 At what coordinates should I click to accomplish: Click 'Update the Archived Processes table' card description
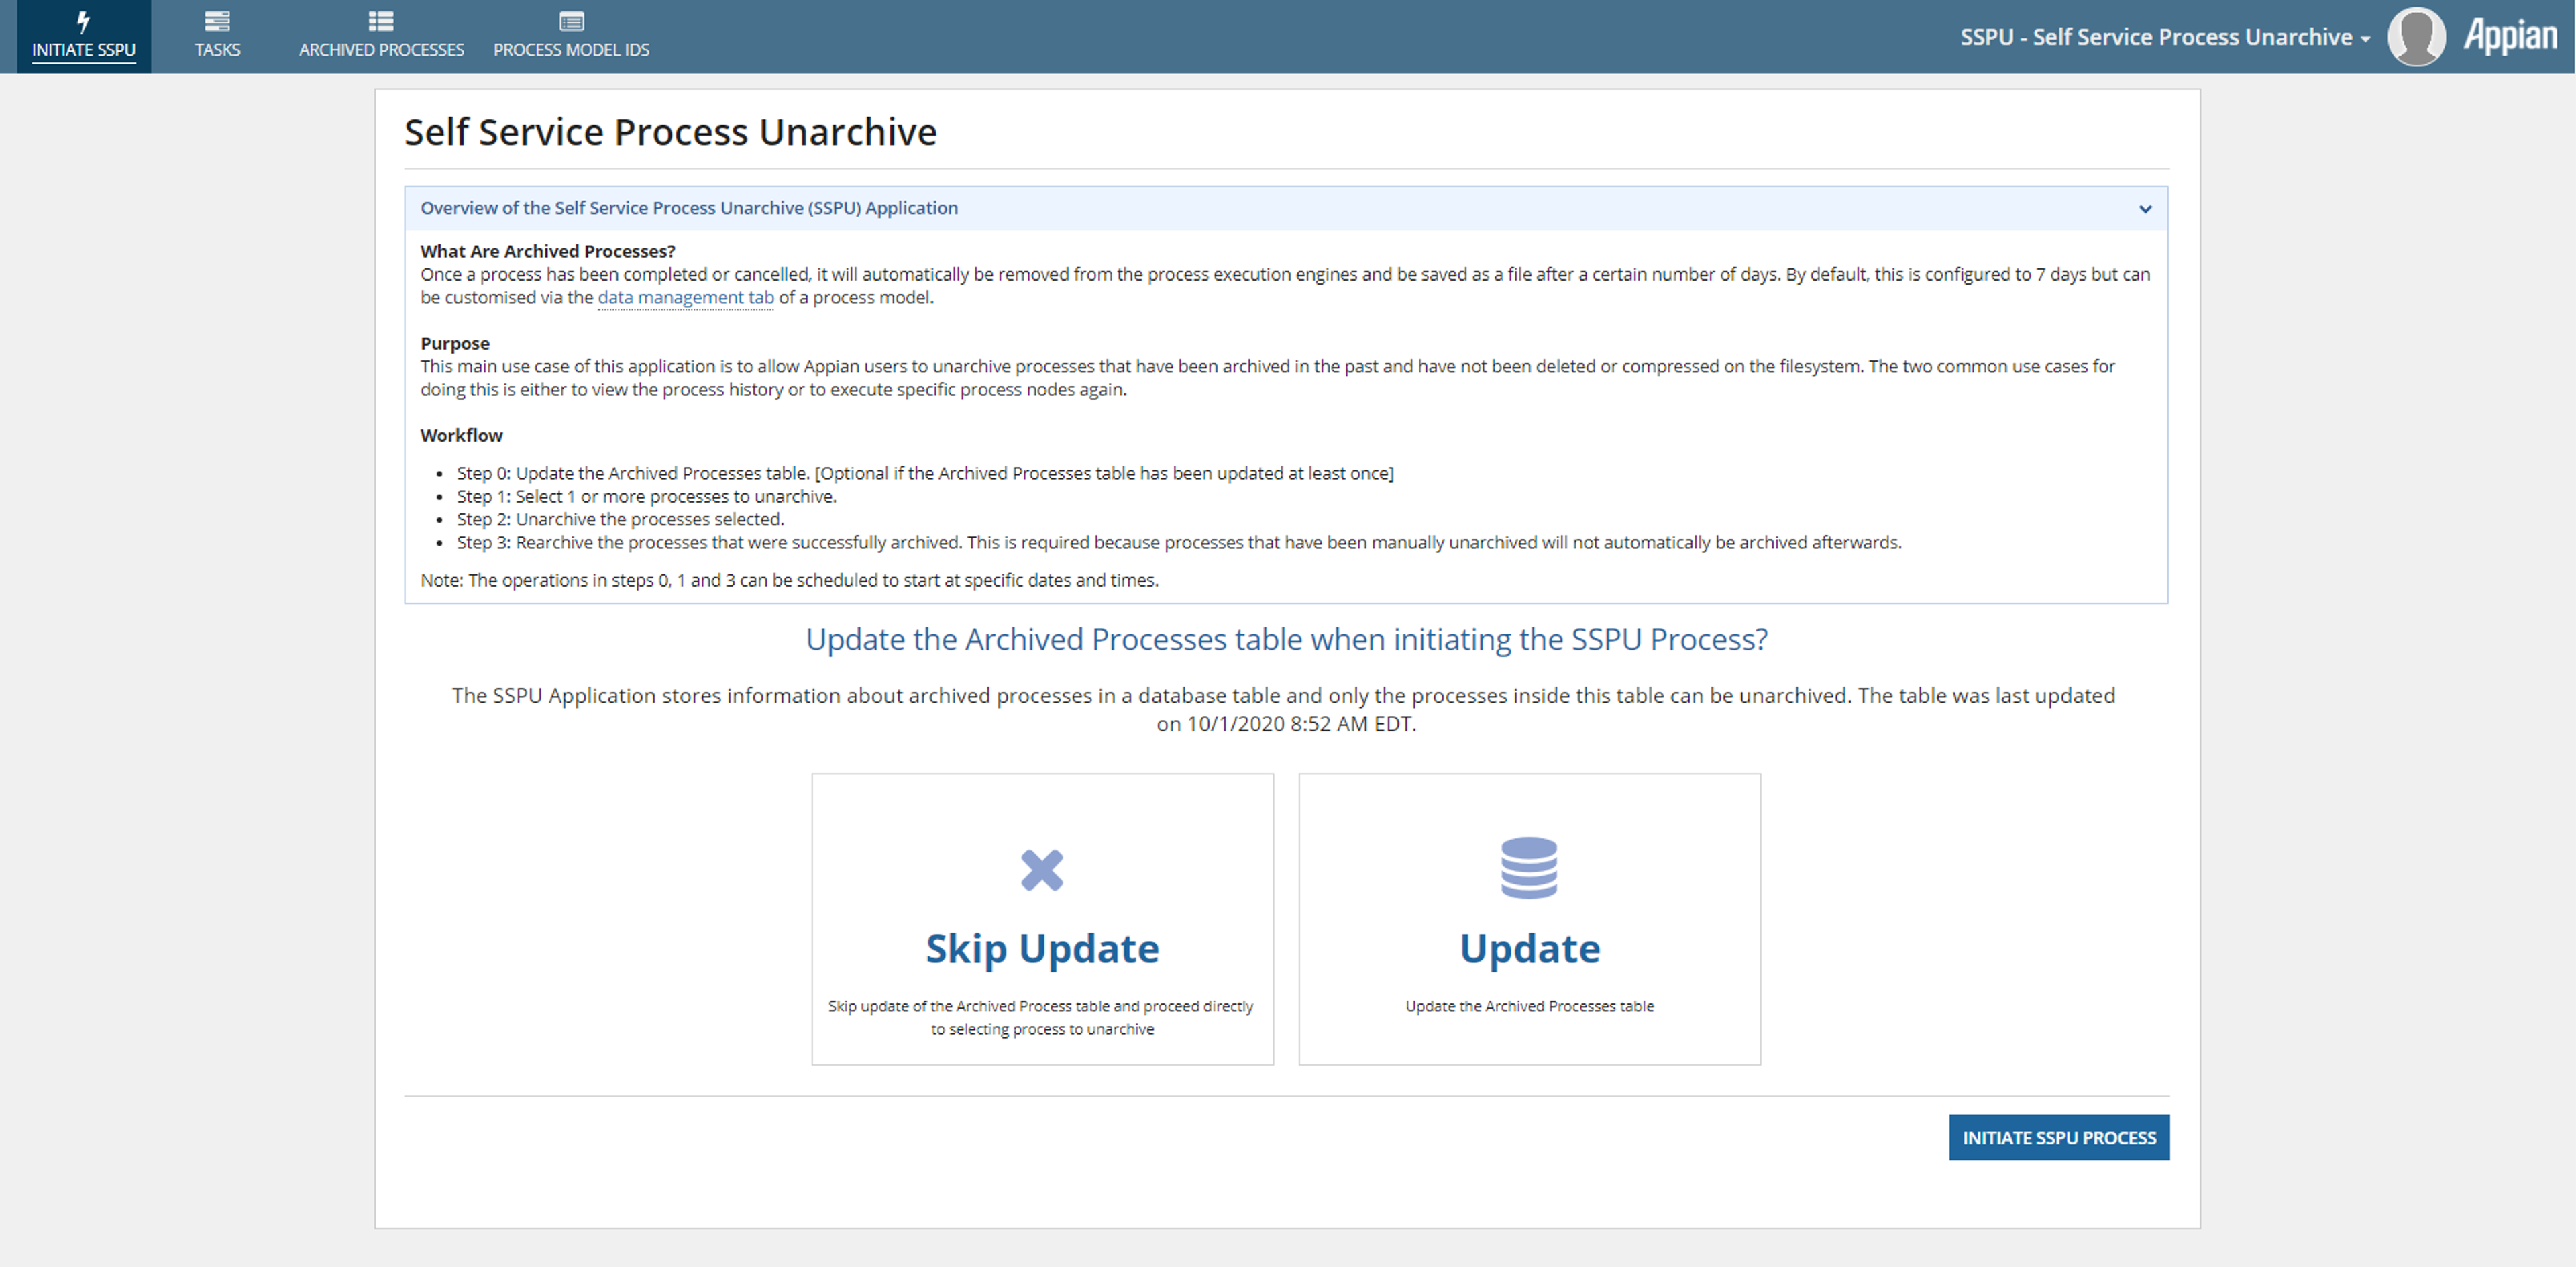tap(1529, 1006)
